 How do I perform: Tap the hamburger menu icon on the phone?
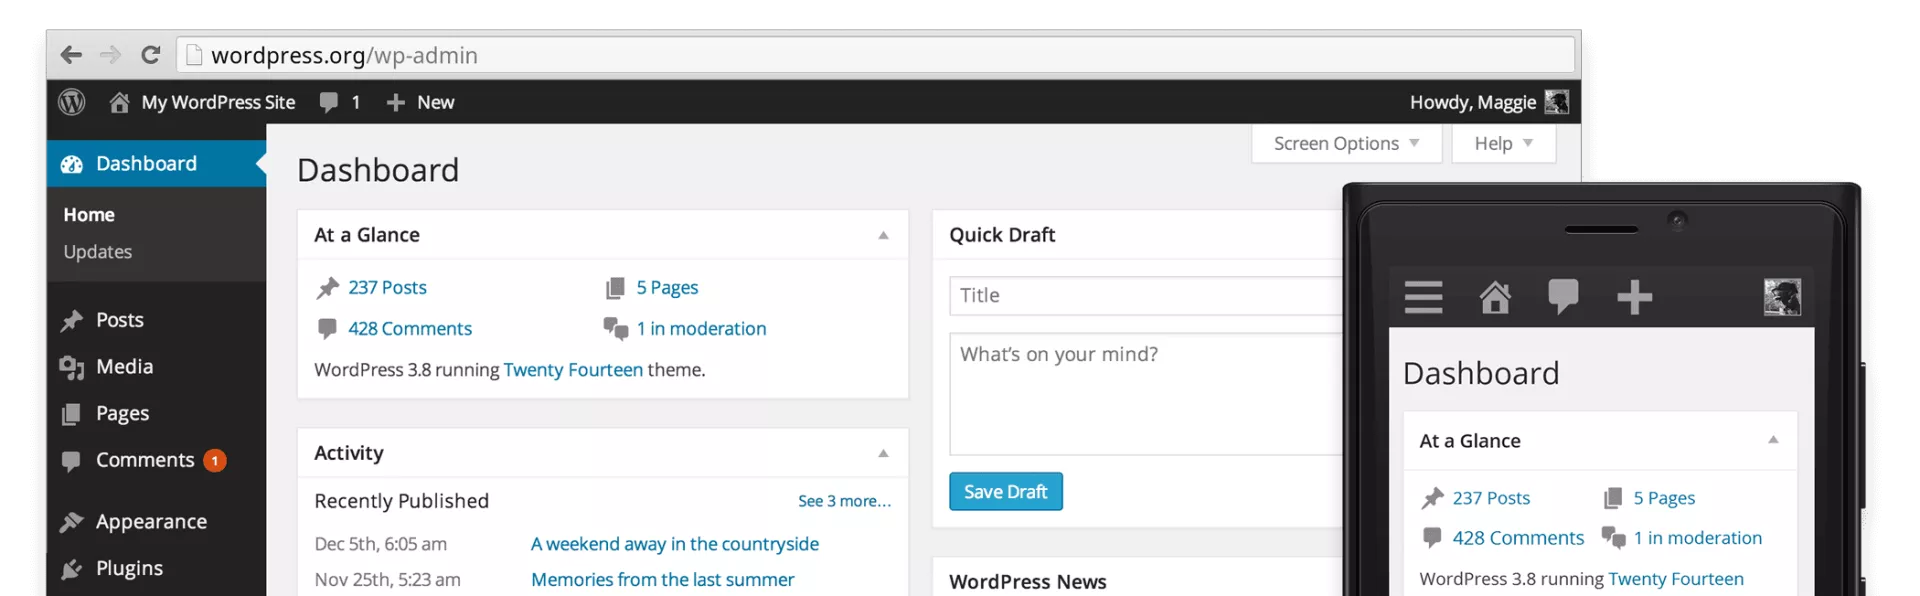1423,297
